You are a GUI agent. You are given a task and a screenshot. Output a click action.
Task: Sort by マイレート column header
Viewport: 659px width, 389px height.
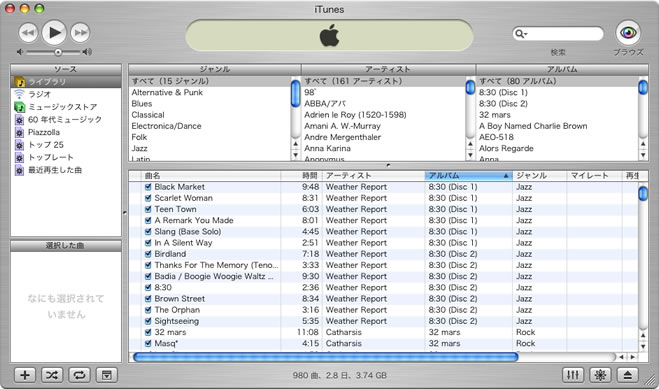(x=594, y=176)
